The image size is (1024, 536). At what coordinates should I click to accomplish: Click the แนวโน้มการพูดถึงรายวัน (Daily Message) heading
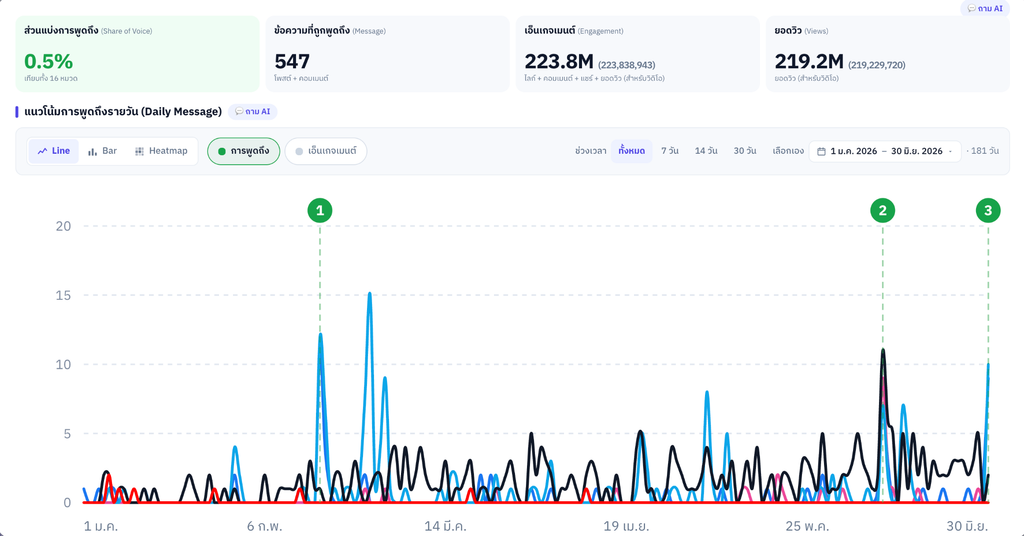pyautogui.click(x=123, y=112)
